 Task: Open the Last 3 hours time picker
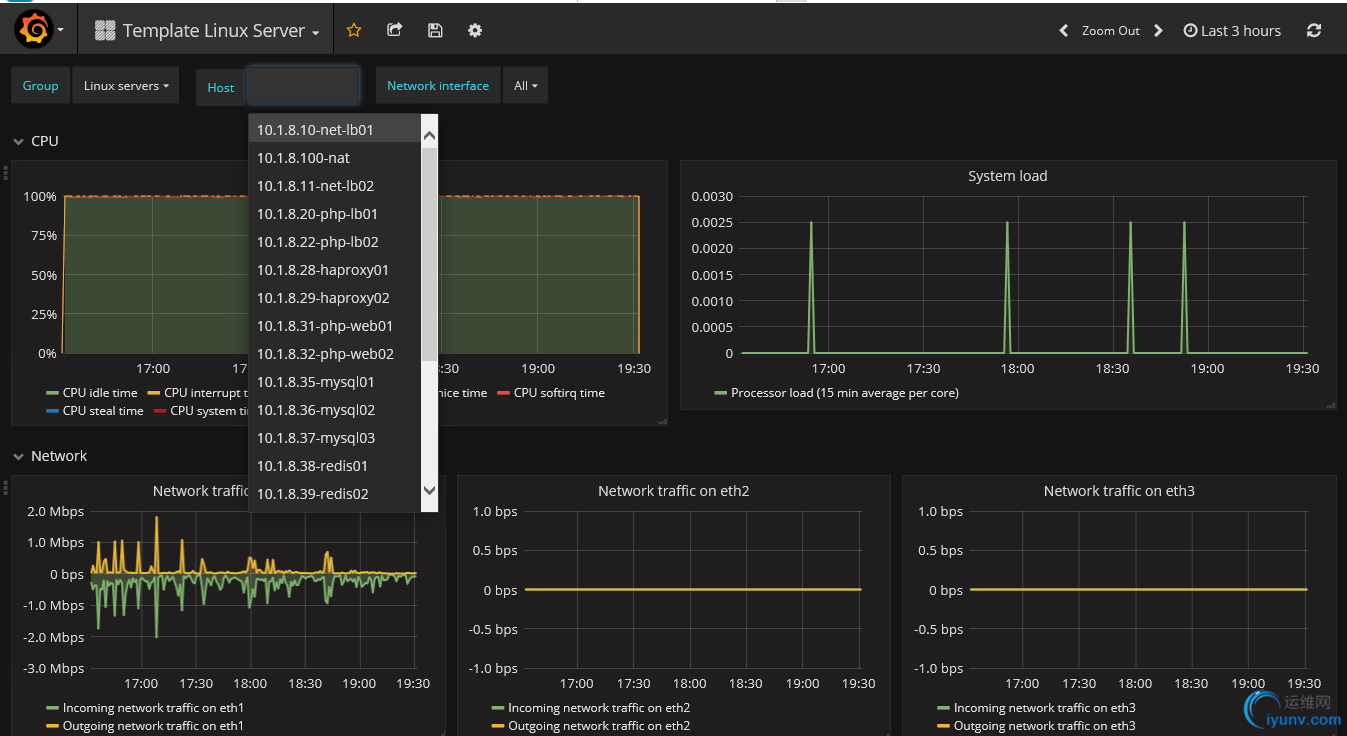click(1232, 31)
